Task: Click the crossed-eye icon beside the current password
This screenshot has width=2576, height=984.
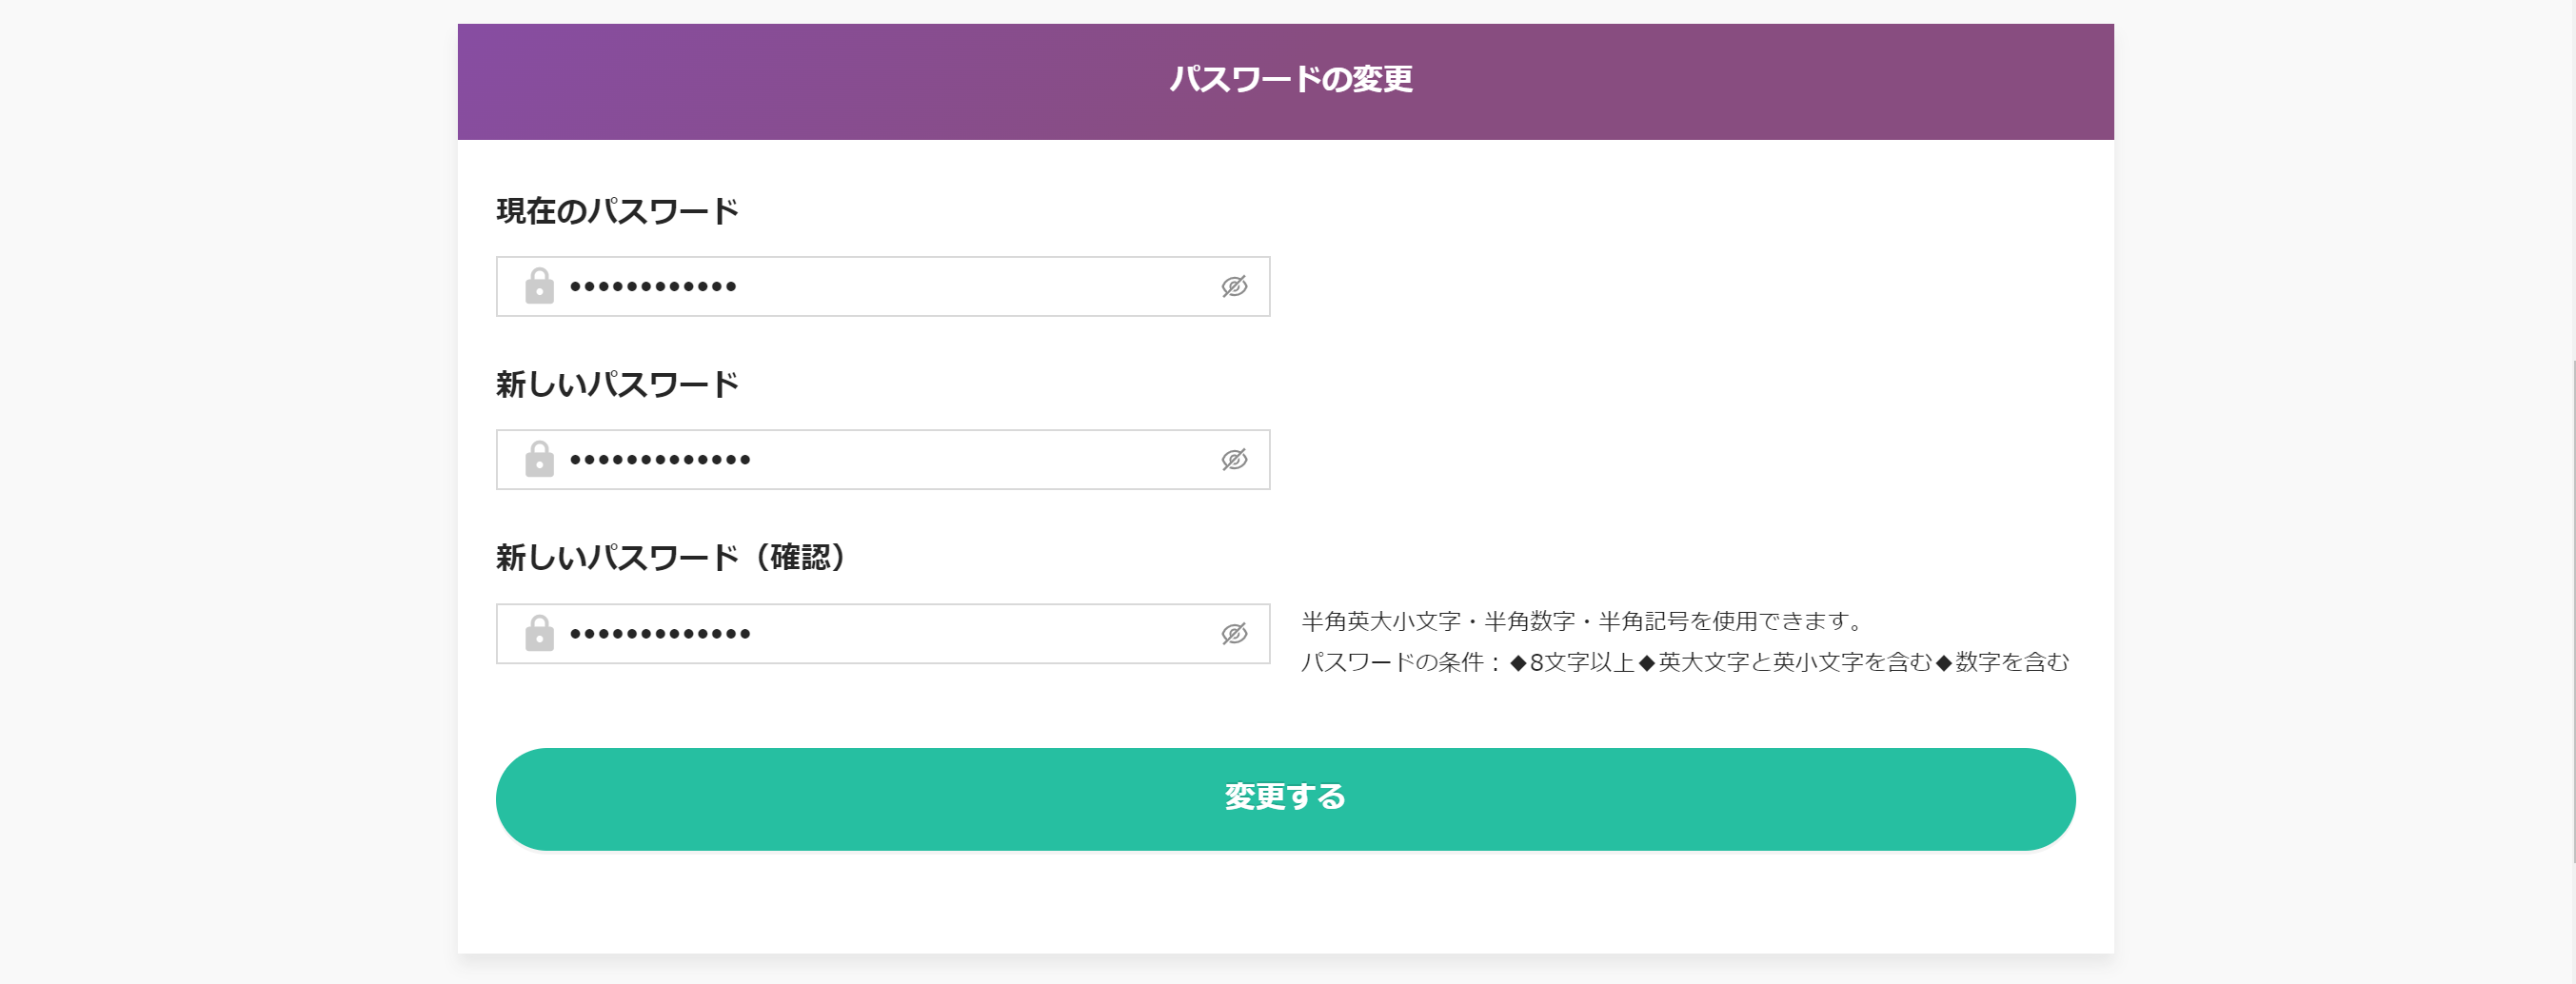Action: tap(1234, 286)
